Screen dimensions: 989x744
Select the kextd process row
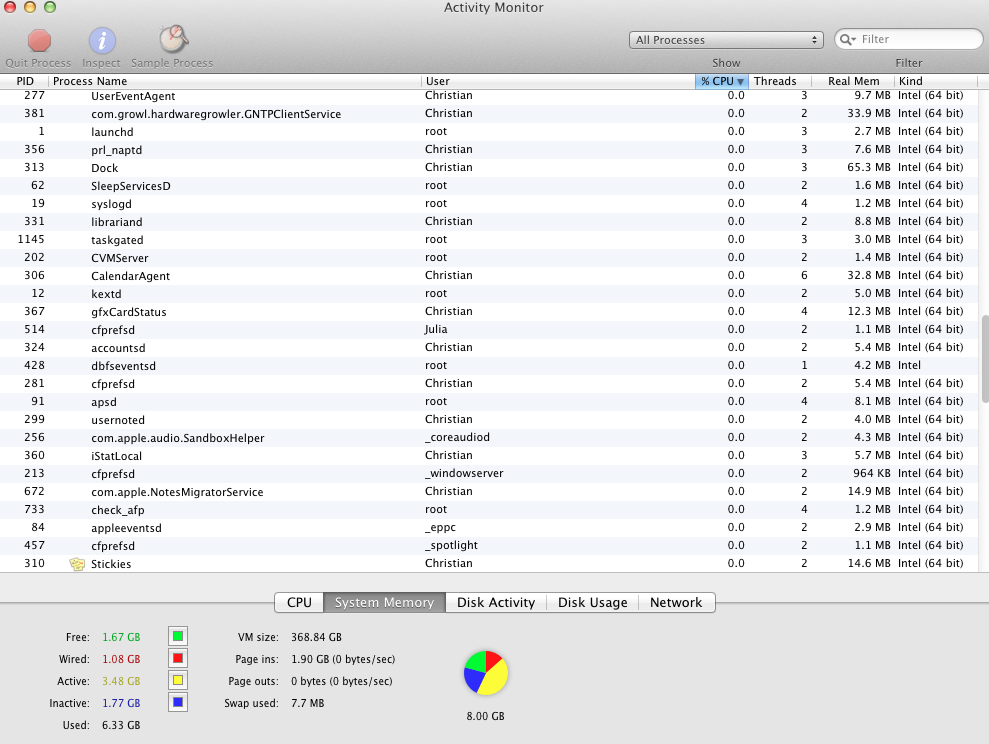(489, 293)
